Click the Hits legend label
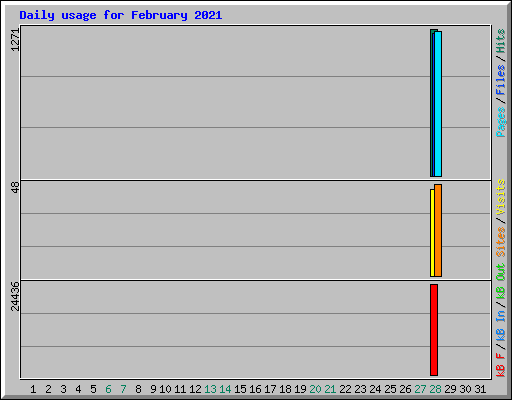The image size is (512, 400). 500,41
